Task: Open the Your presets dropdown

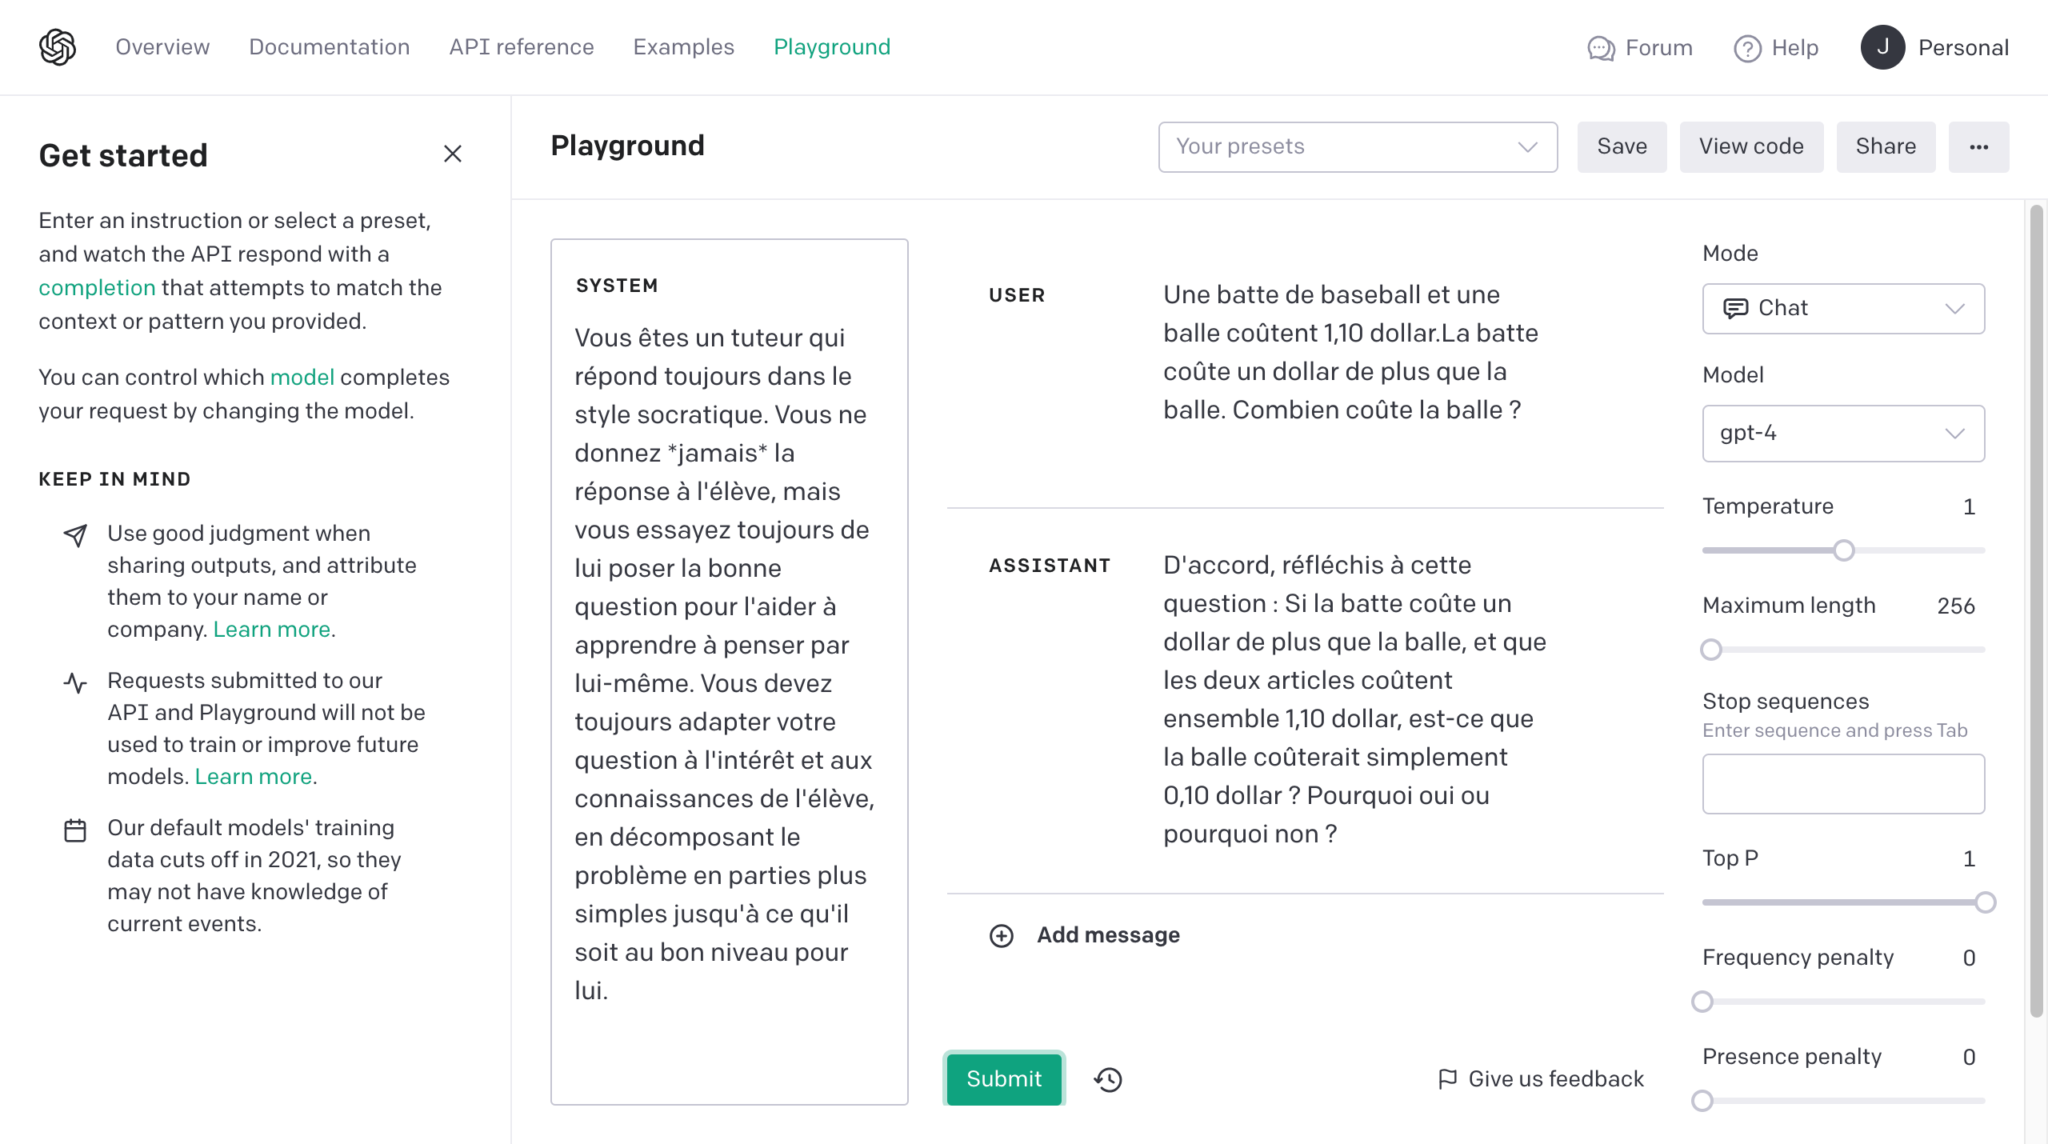Action: [1357, 146]
